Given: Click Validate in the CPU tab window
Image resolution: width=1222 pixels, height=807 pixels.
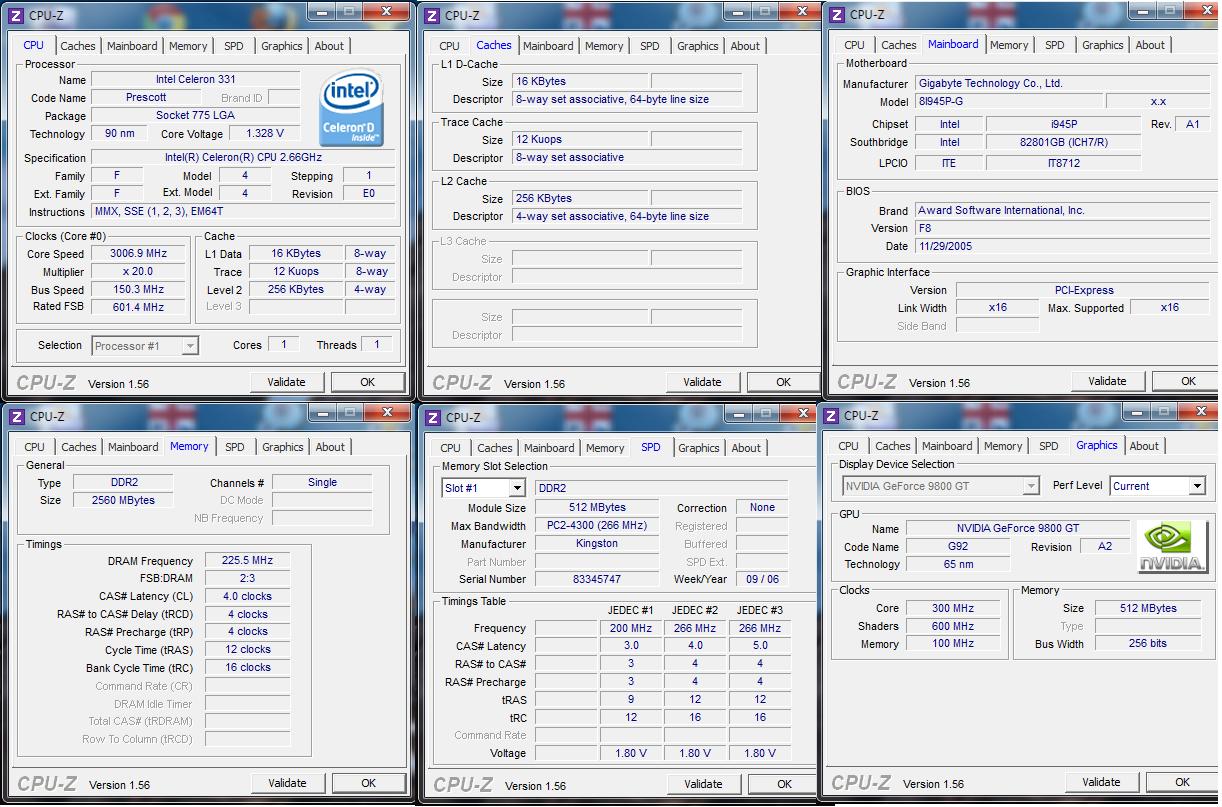Looking at the screenshot, I should click(x=286, y=382).
